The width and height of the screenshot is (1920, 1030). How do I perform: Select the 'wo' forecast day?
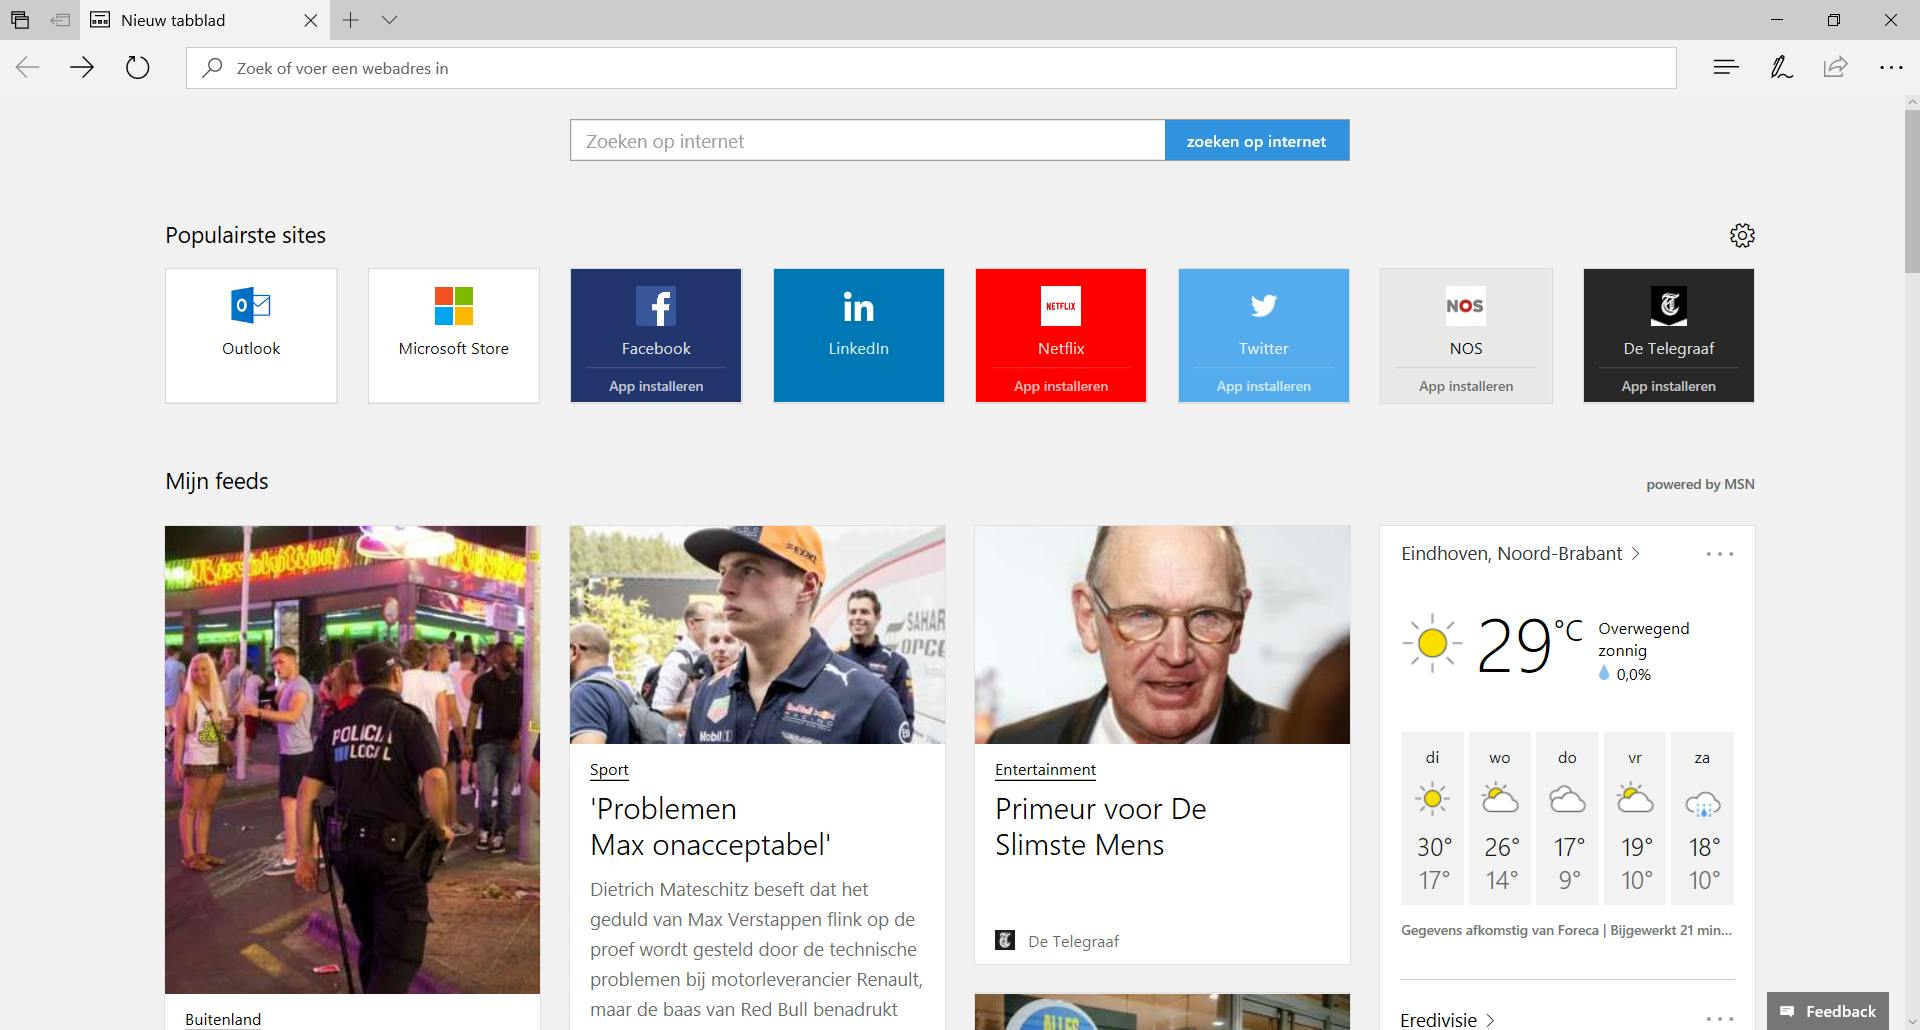click(1500, 819)
